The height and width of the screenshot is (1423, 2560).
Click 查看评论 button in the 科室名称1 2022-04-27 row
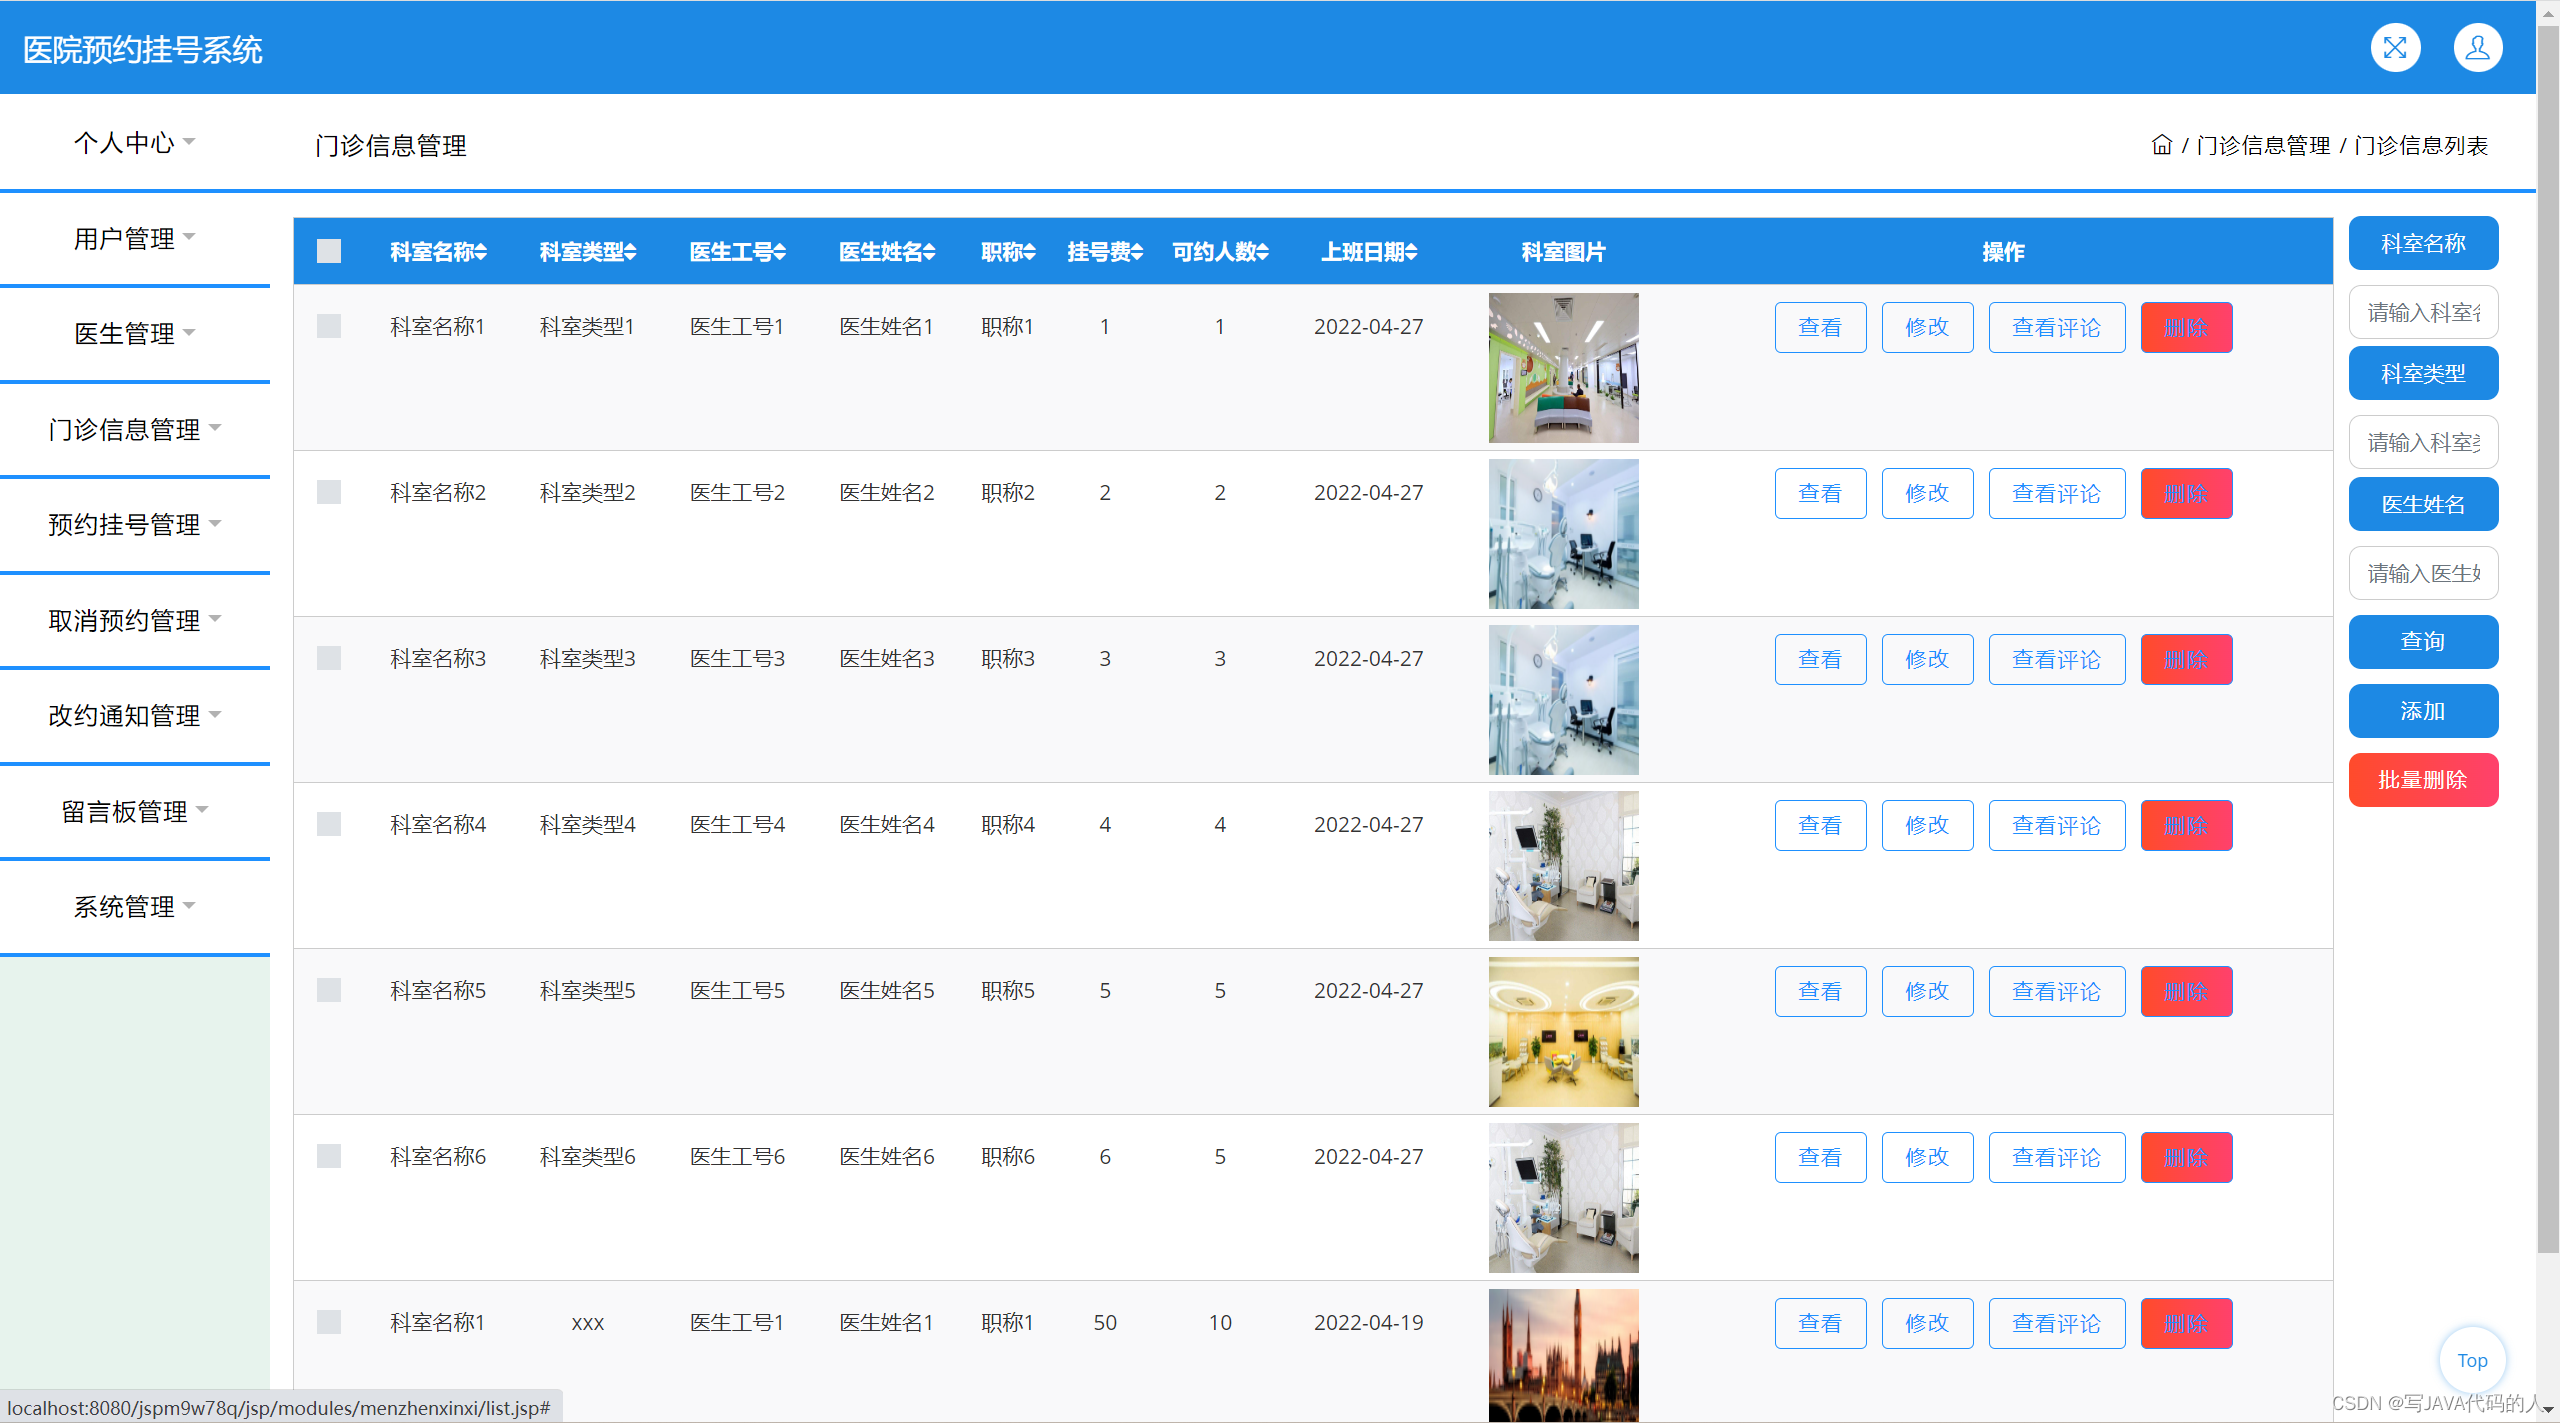point(2057,327)
